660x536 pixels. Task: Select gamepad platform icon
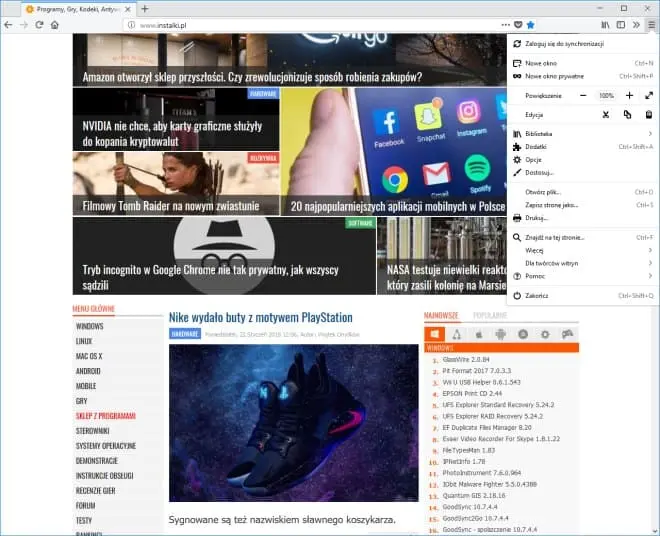[x=567, y=334]
